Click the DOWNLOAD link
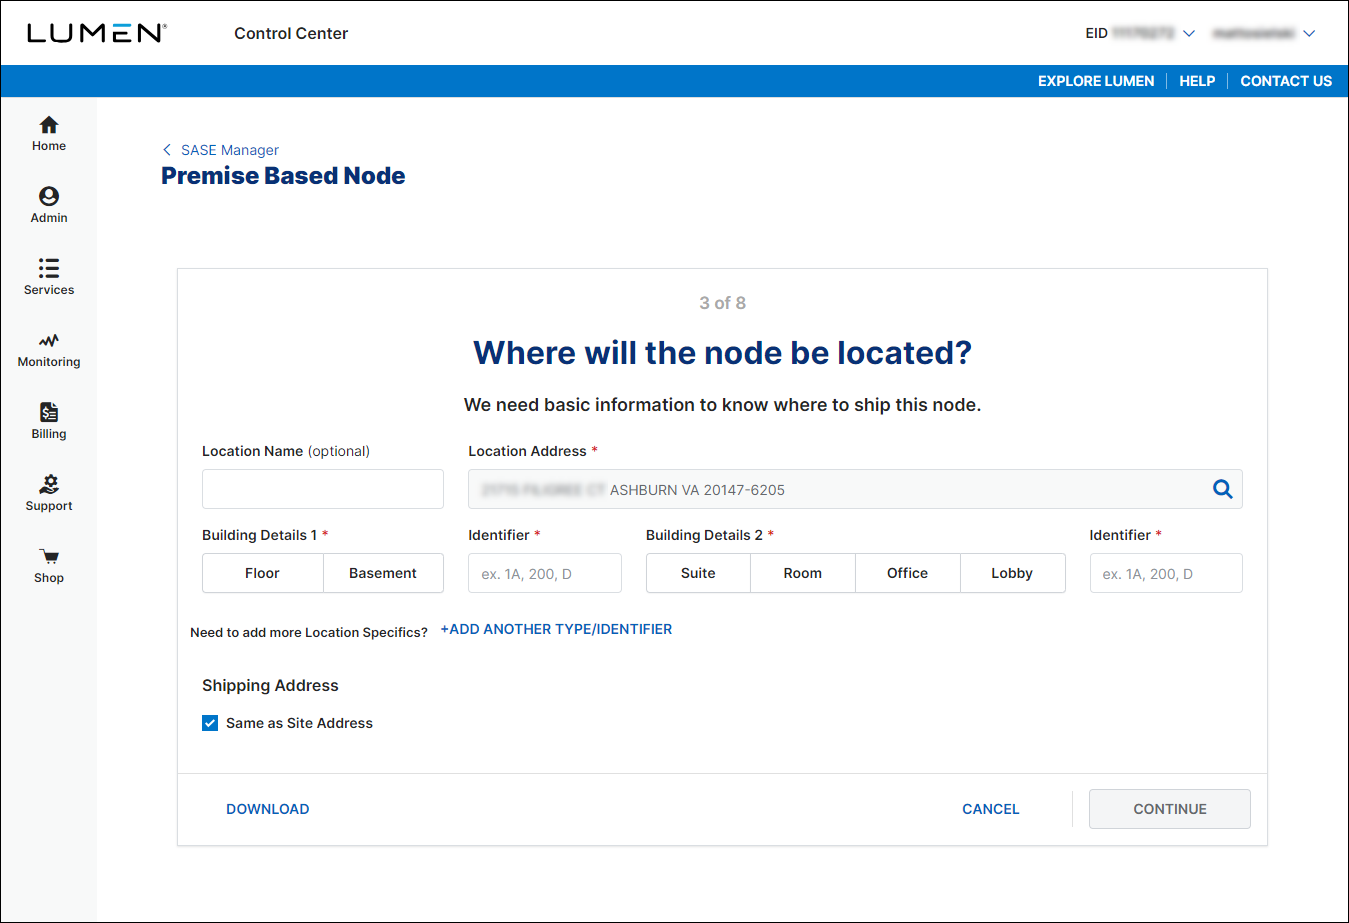This screenshot has width=1349, height=923. 268,809
